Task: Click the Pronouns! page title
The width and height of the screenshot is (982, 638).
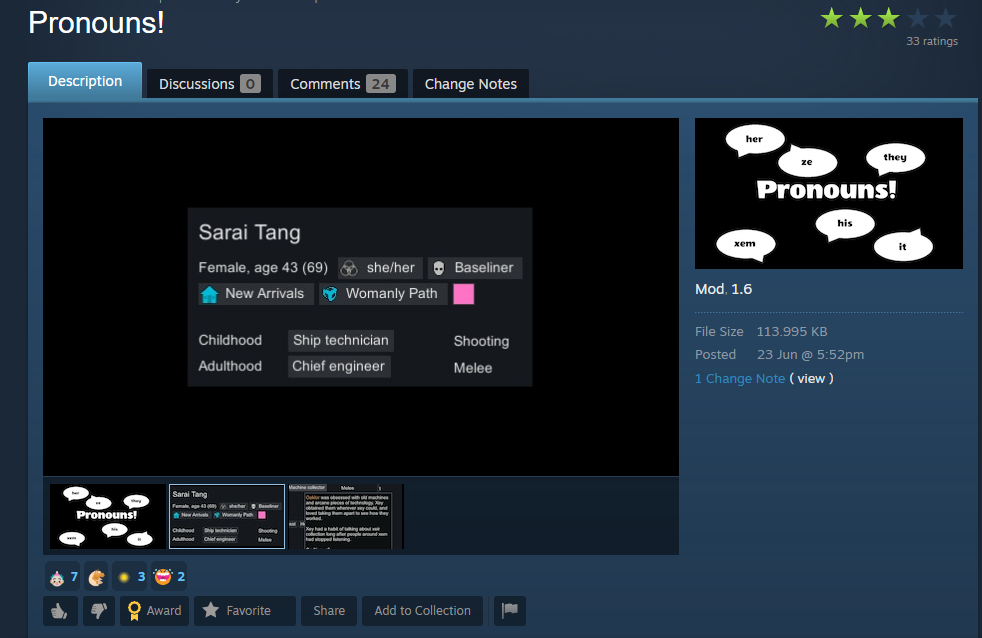Action: coord(96,23)
